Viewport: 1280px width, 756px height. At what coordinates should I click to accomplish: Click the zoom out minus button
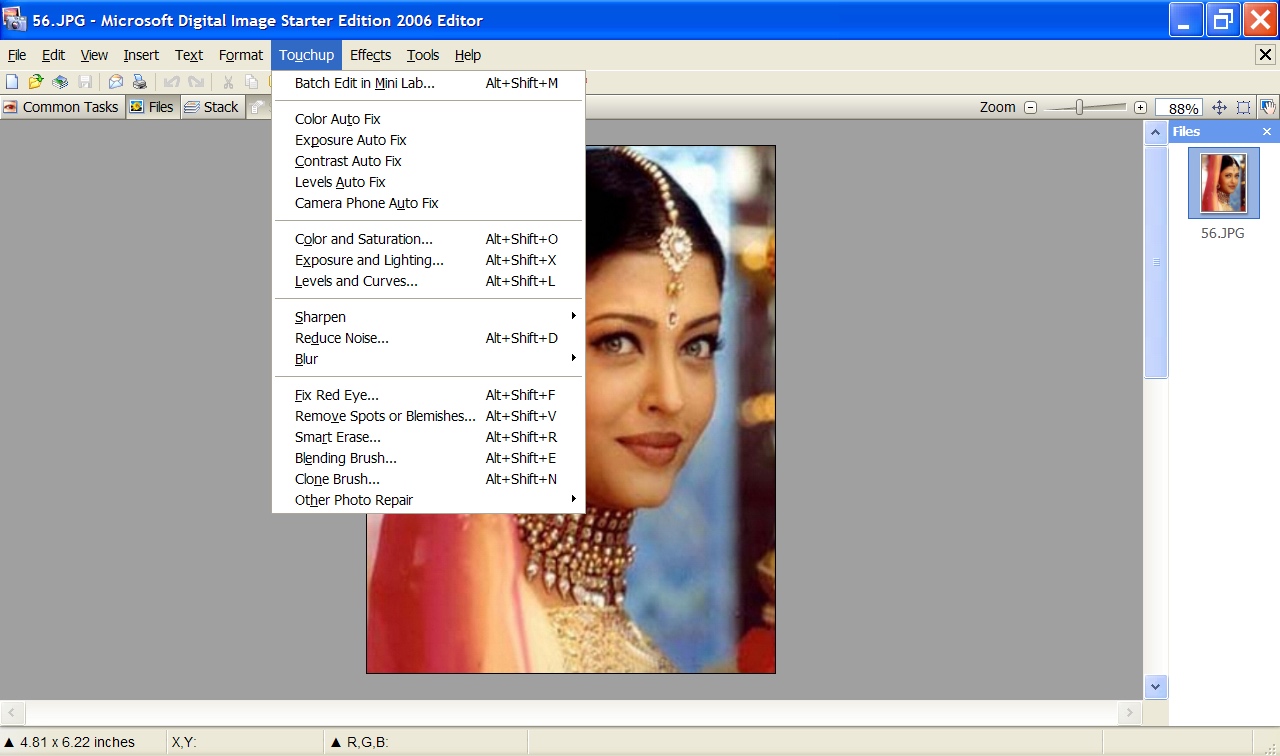tap(1031, 107)
